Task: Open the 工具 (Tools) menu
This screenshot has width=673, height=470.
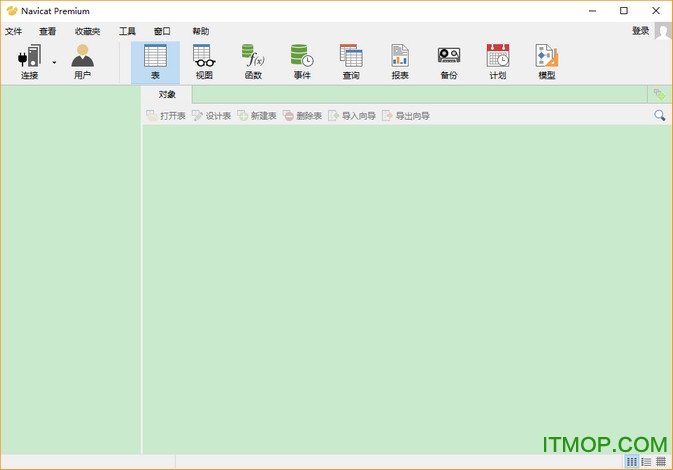Action: (127, 31)
